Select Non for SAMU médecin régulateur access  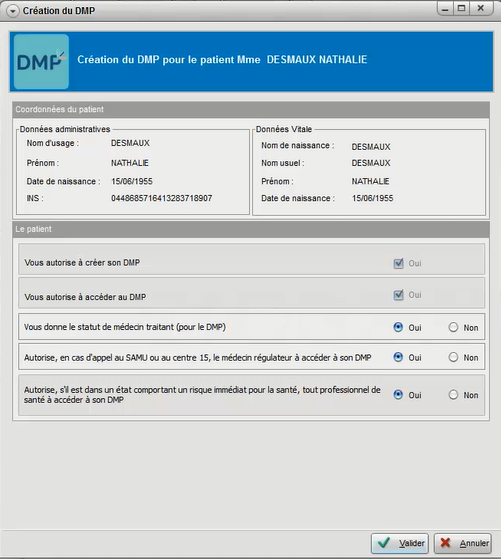point(453,357)
